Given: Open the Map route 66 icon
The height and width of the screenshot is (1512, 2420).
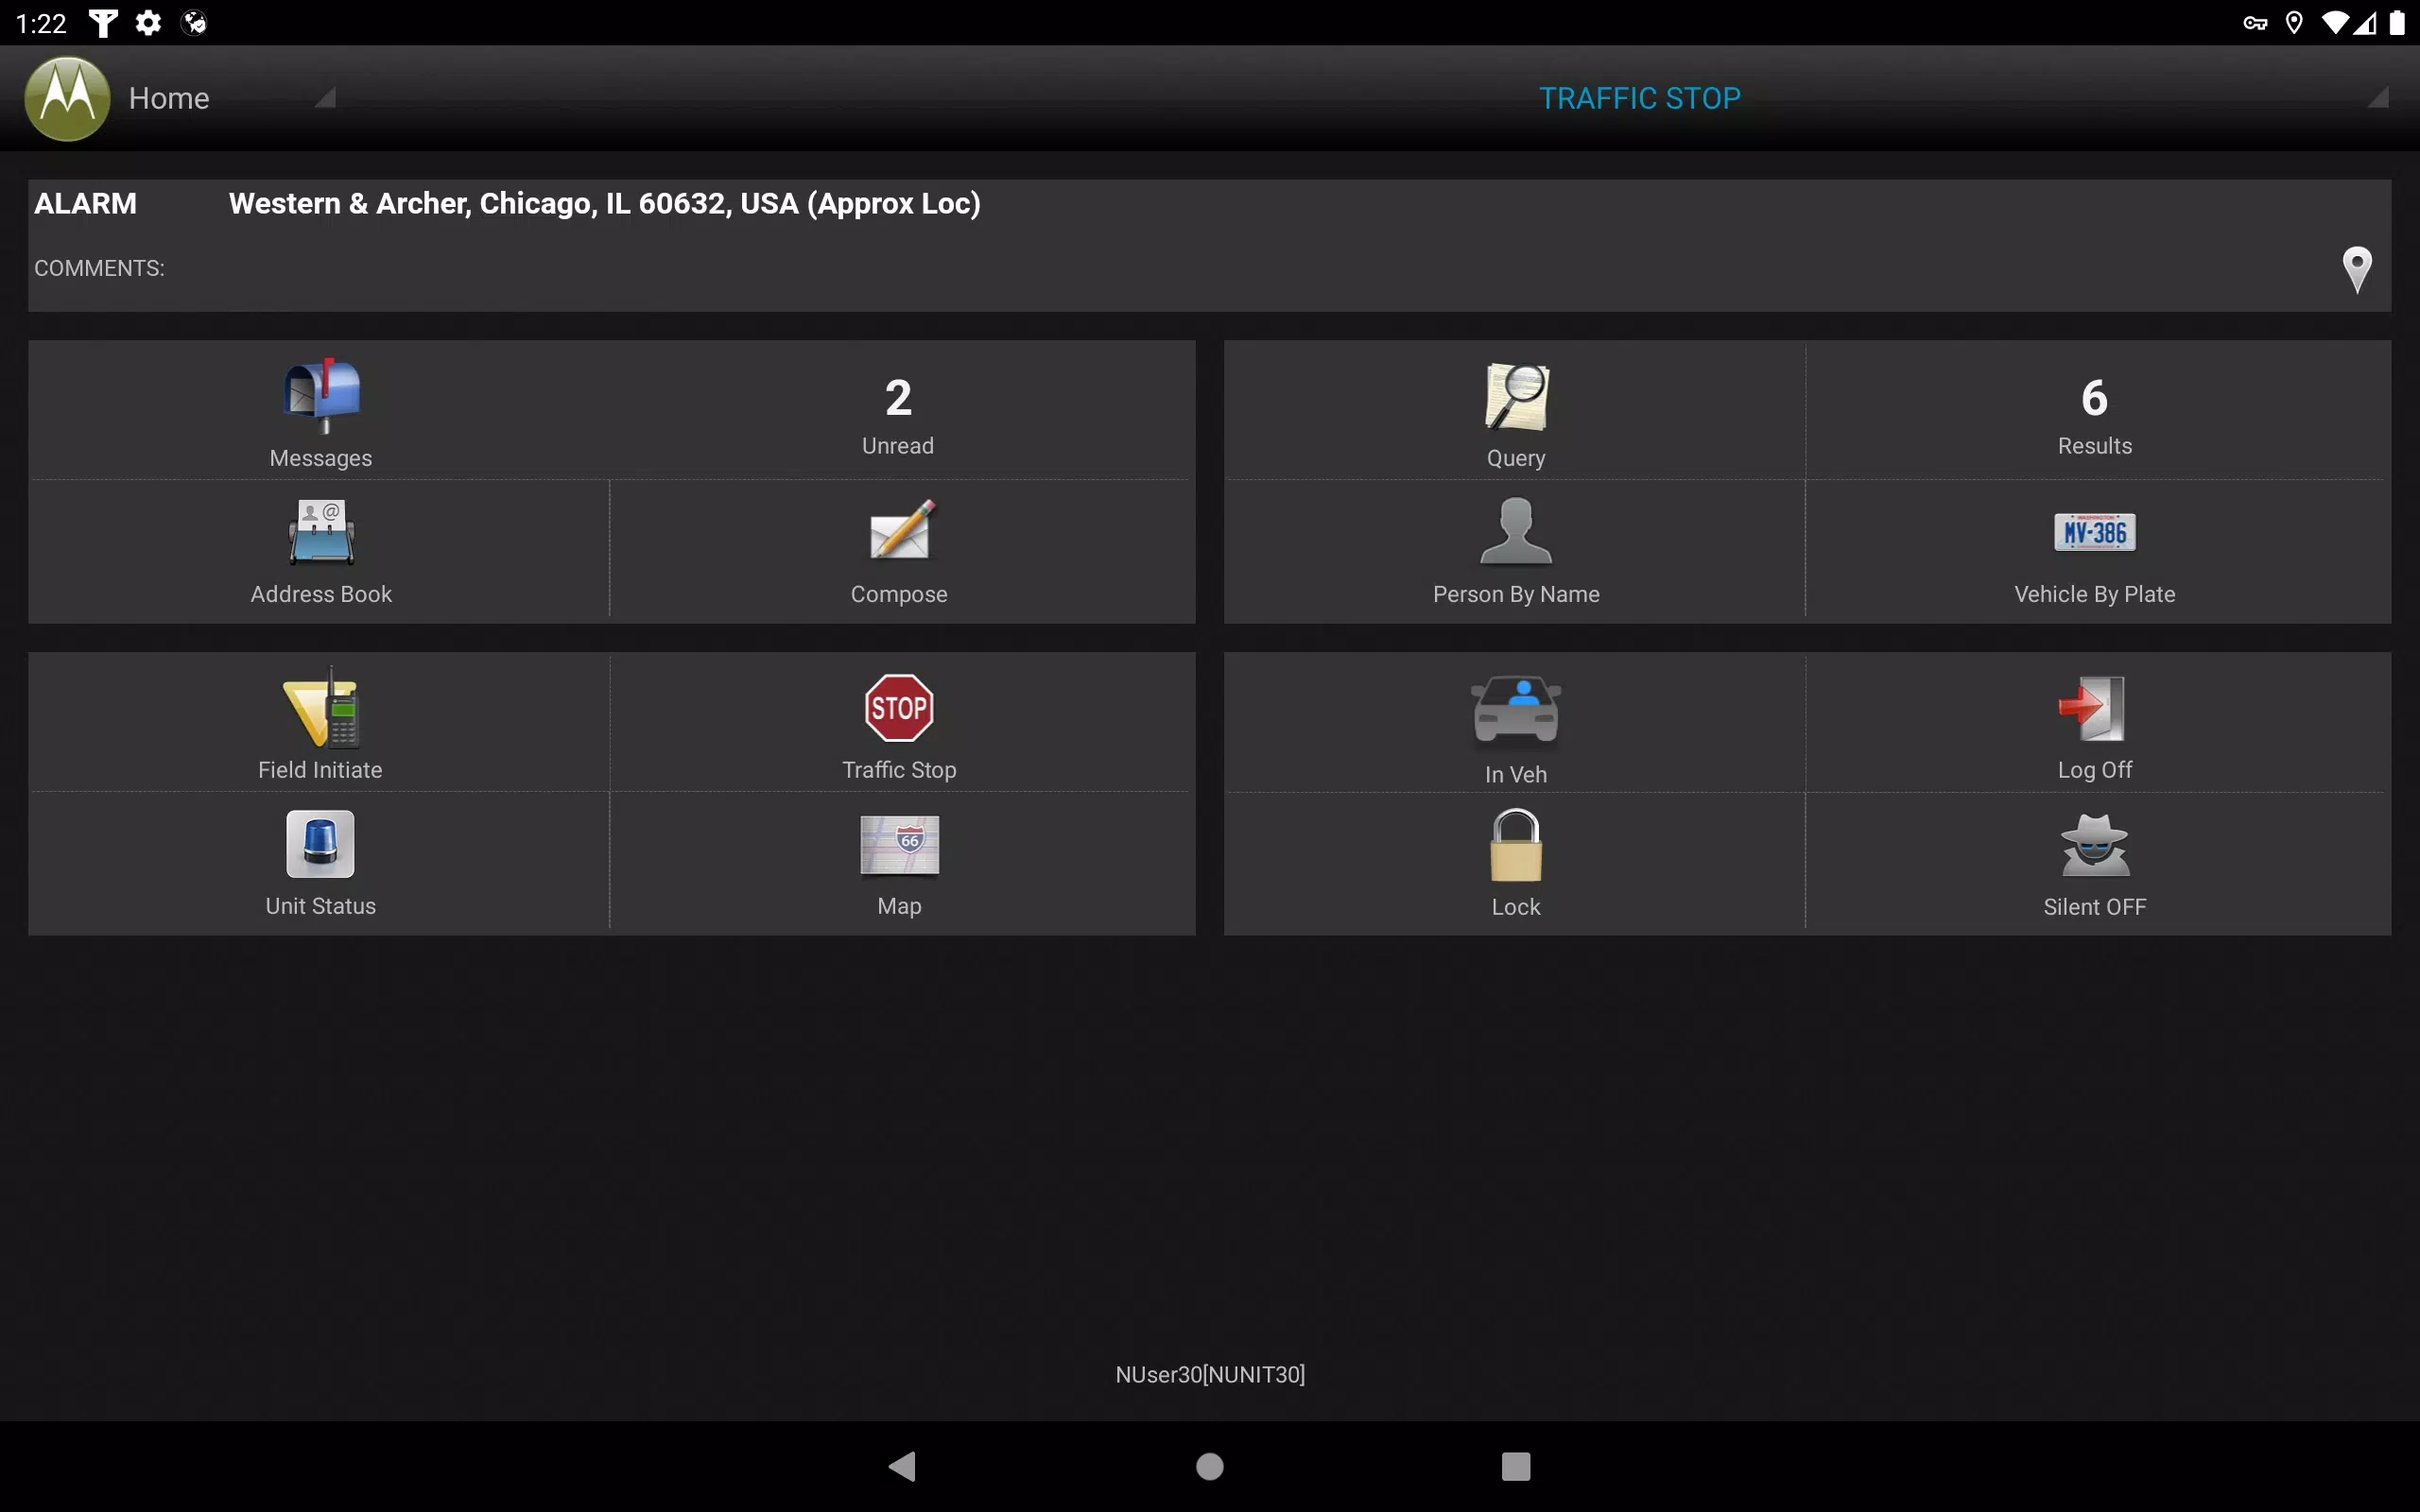Looking at the screenshot, I should [x=899, y=844].
